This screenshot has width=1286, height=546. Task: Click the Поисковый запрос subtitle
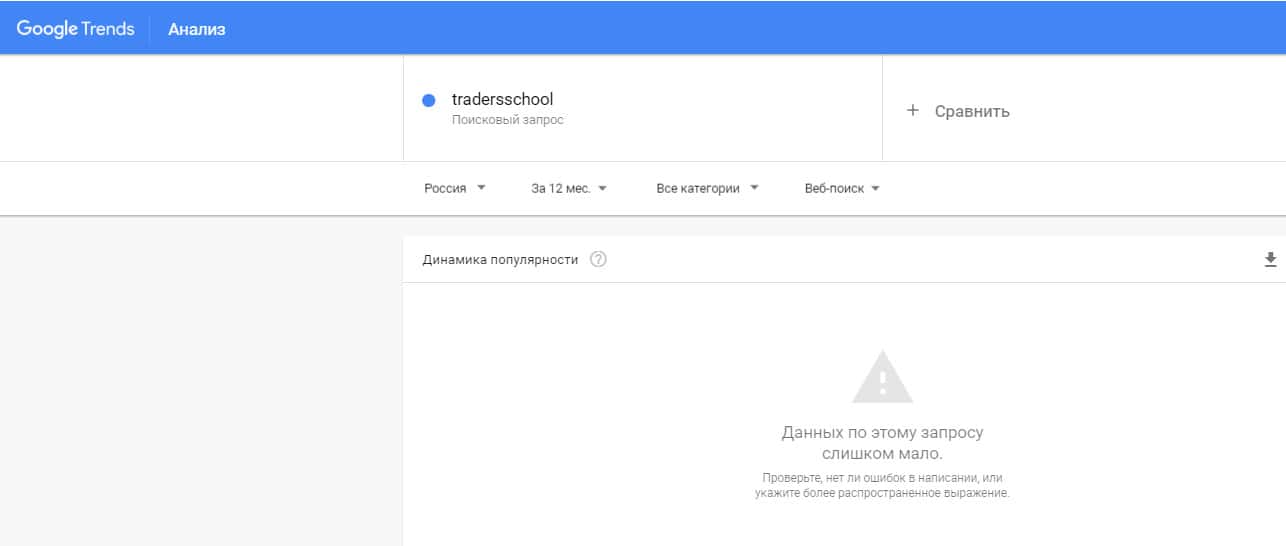coord(507,120)
